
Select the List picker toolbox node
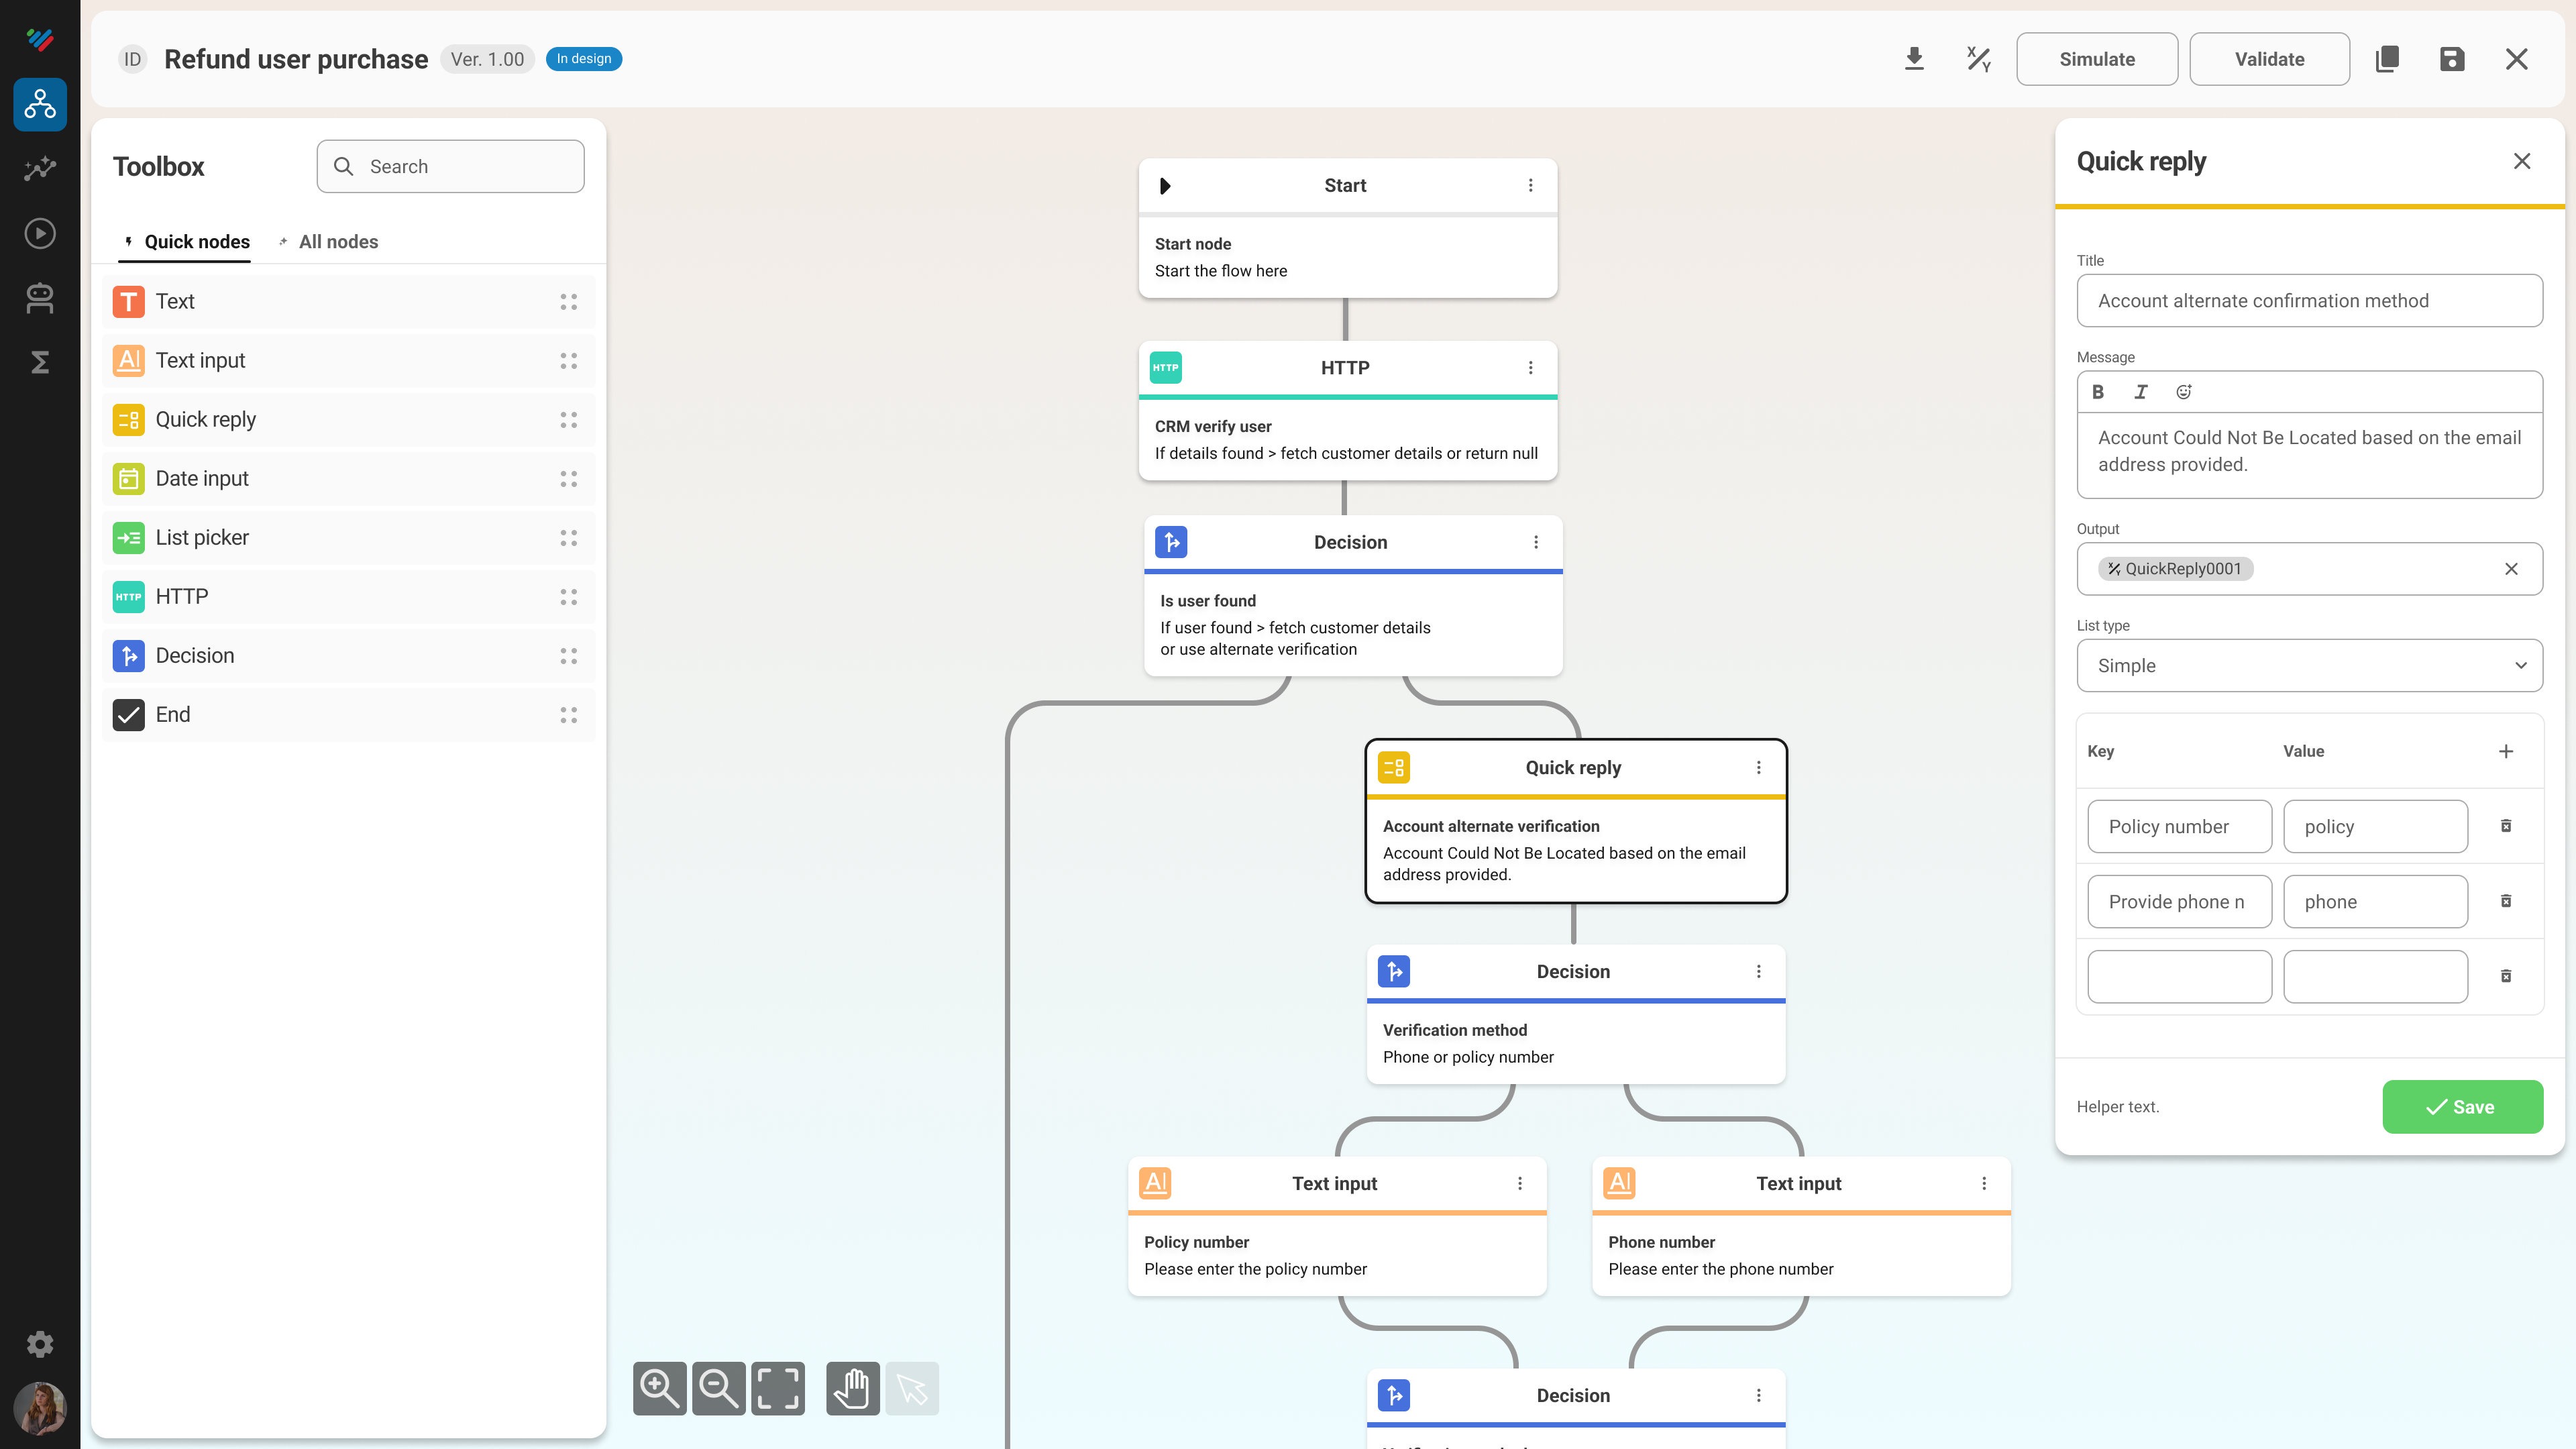pos(348,538)
